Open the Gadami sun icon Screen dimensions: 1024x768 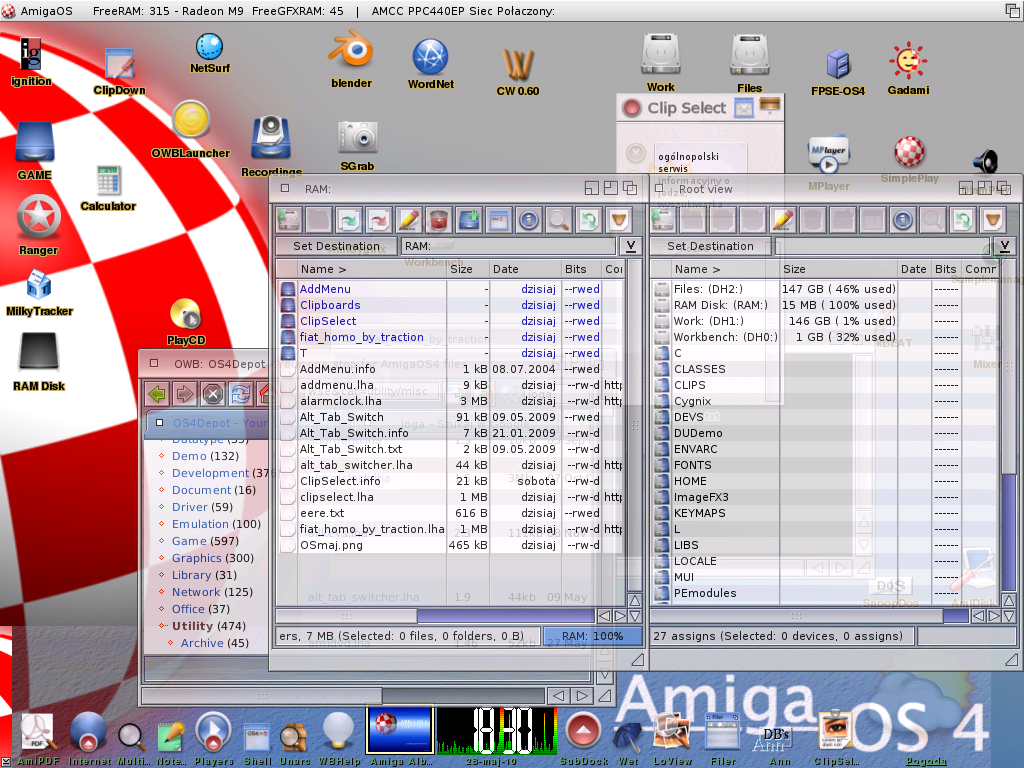pyautogui.click(x=908, y=69)
